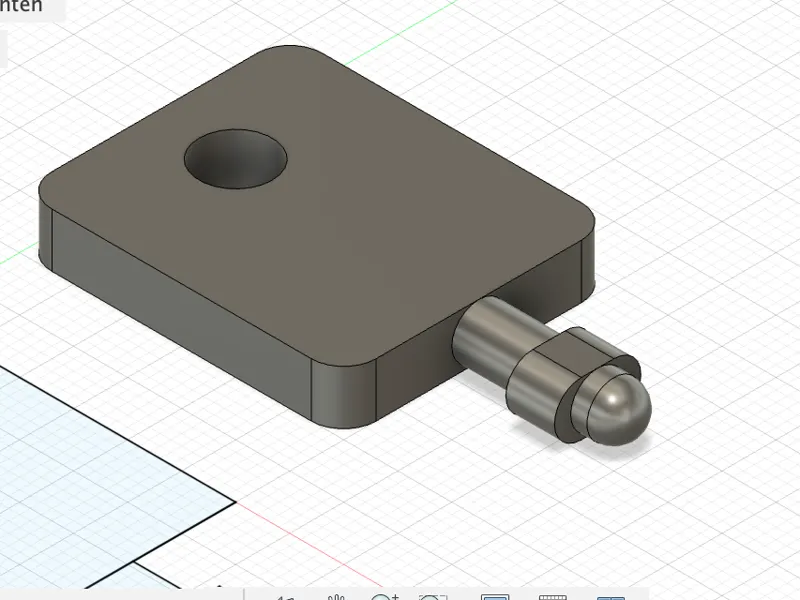
Task: Activate the zoom magnifier with plus icon
Action: coord(385,597)
